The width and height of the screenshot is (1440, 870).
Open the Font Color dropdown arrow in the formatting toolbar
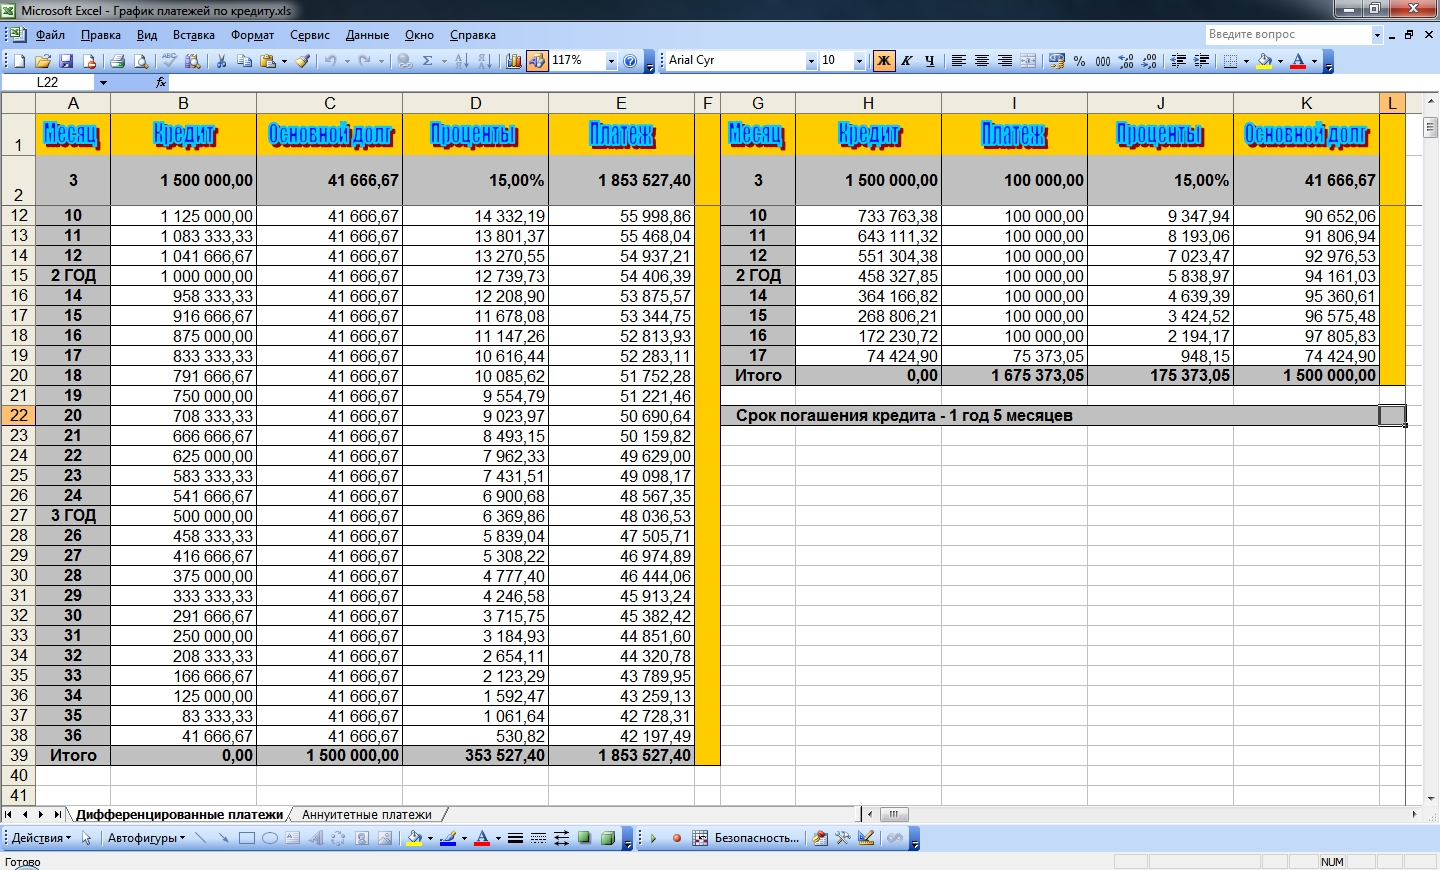(1314, 61)
